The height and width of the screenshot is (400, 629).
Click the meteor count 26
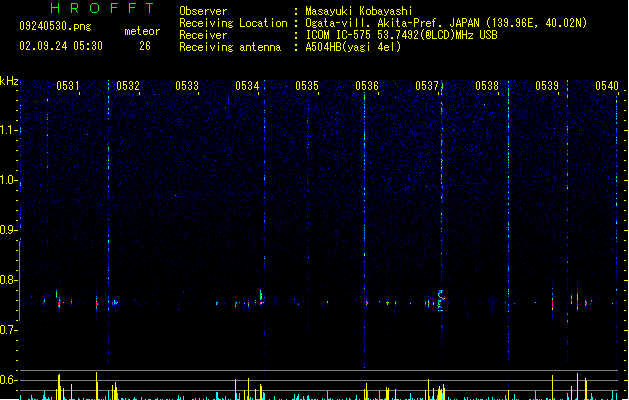[x=145, y=46]
